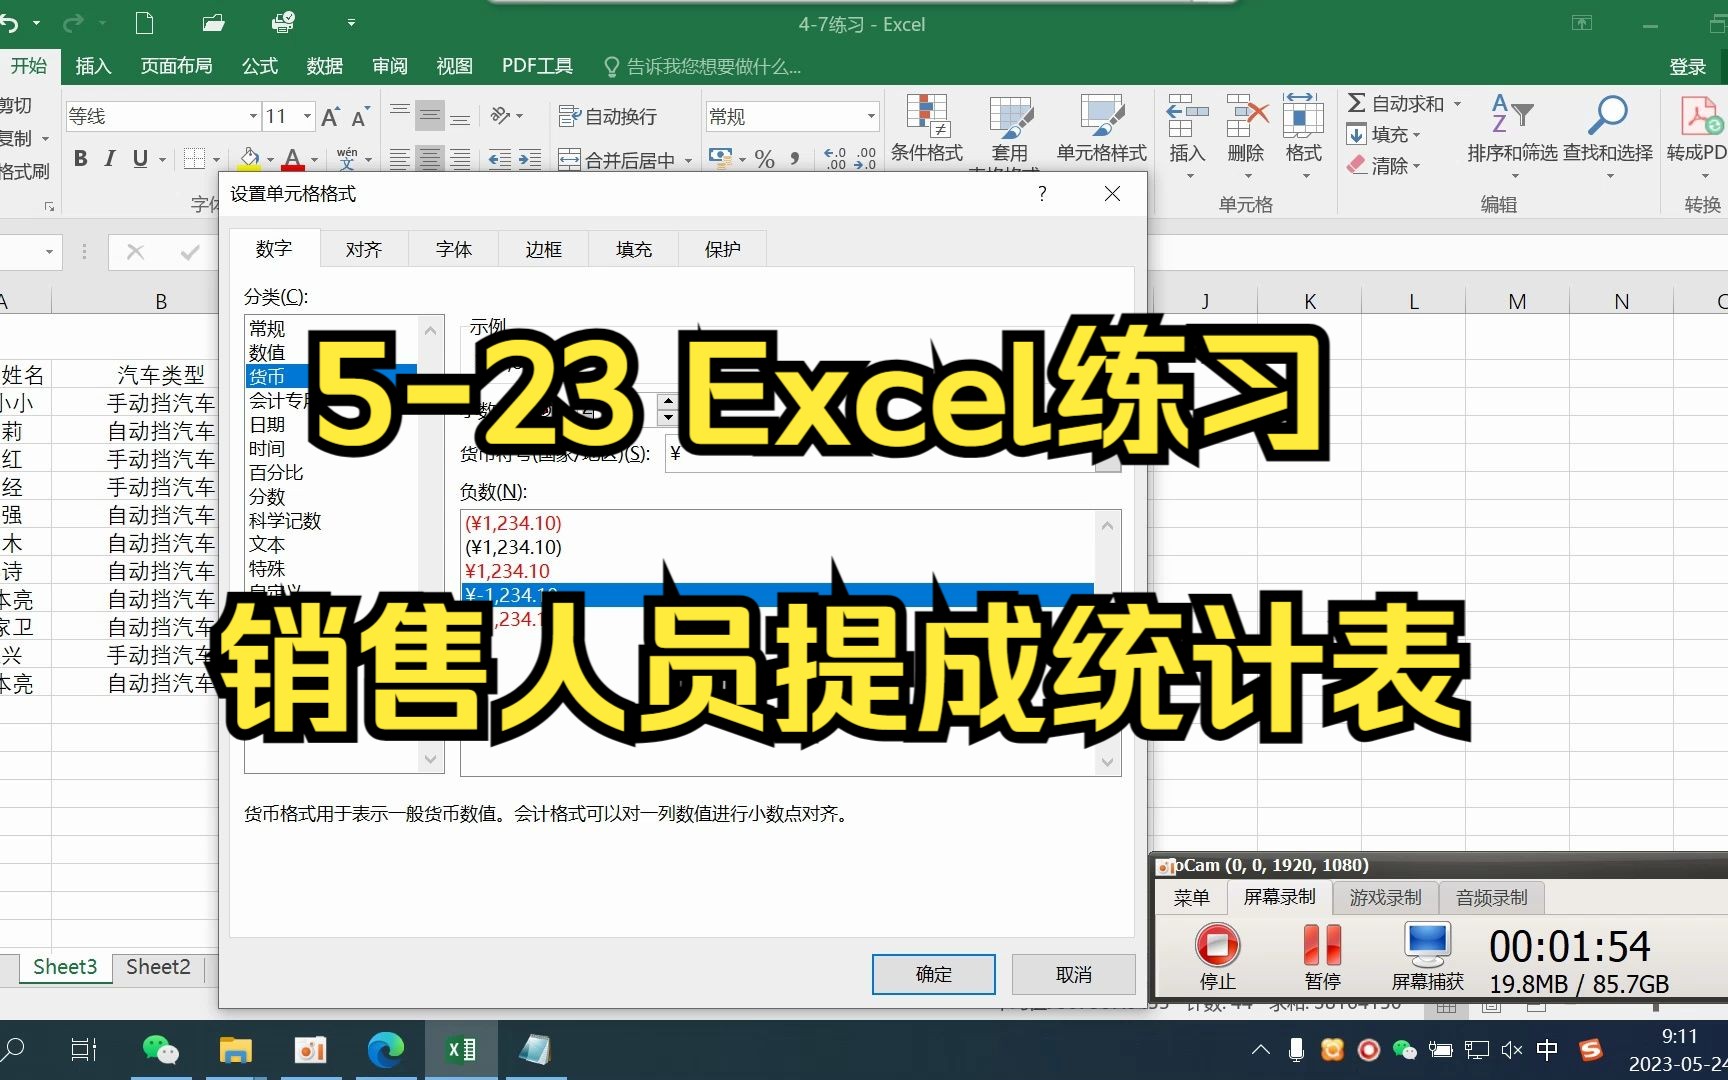Expand the AutoSum dropdown arrow

1456,103
